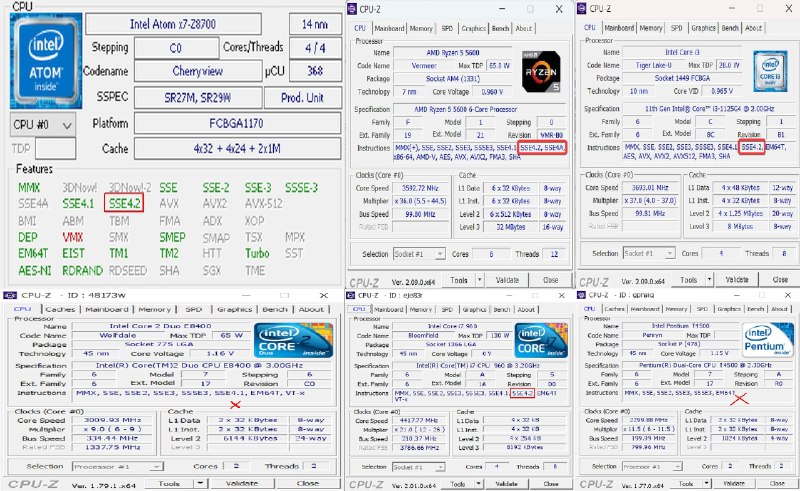The height and width of the screenshot is (491, 800).
Task: Click the SSE4.2 feature in Atom panel
Action: coord(124,204)
